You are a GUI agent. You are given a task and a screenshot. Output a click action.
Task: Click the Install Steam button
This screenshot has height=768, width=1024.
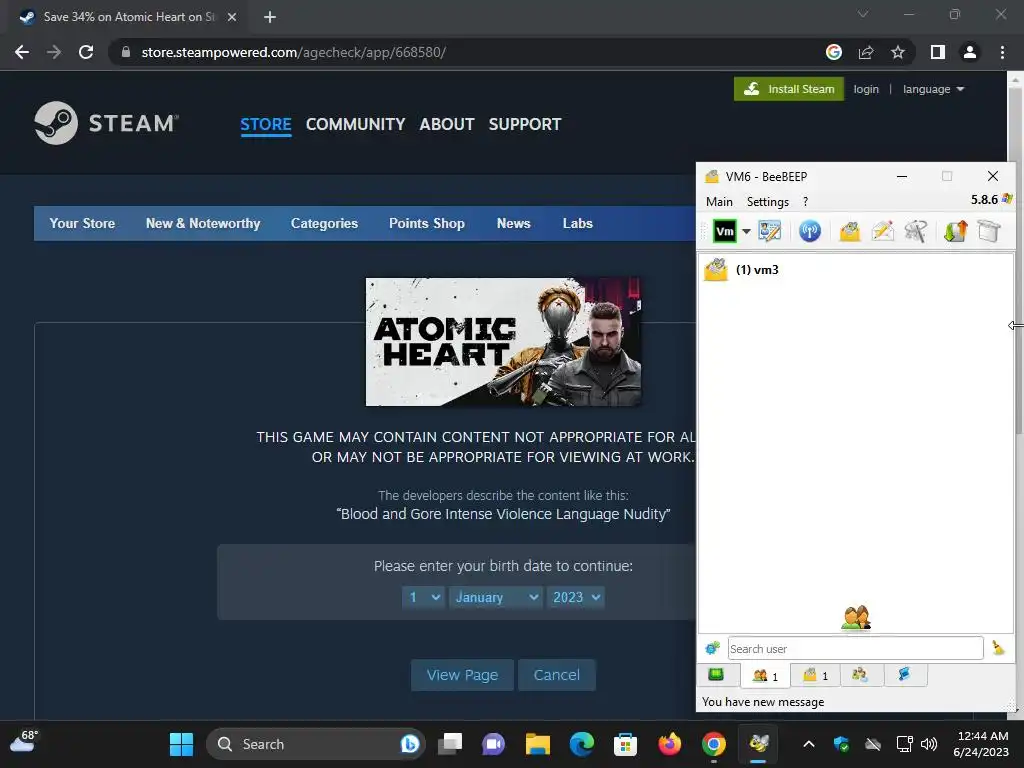(x=789, y=89)
